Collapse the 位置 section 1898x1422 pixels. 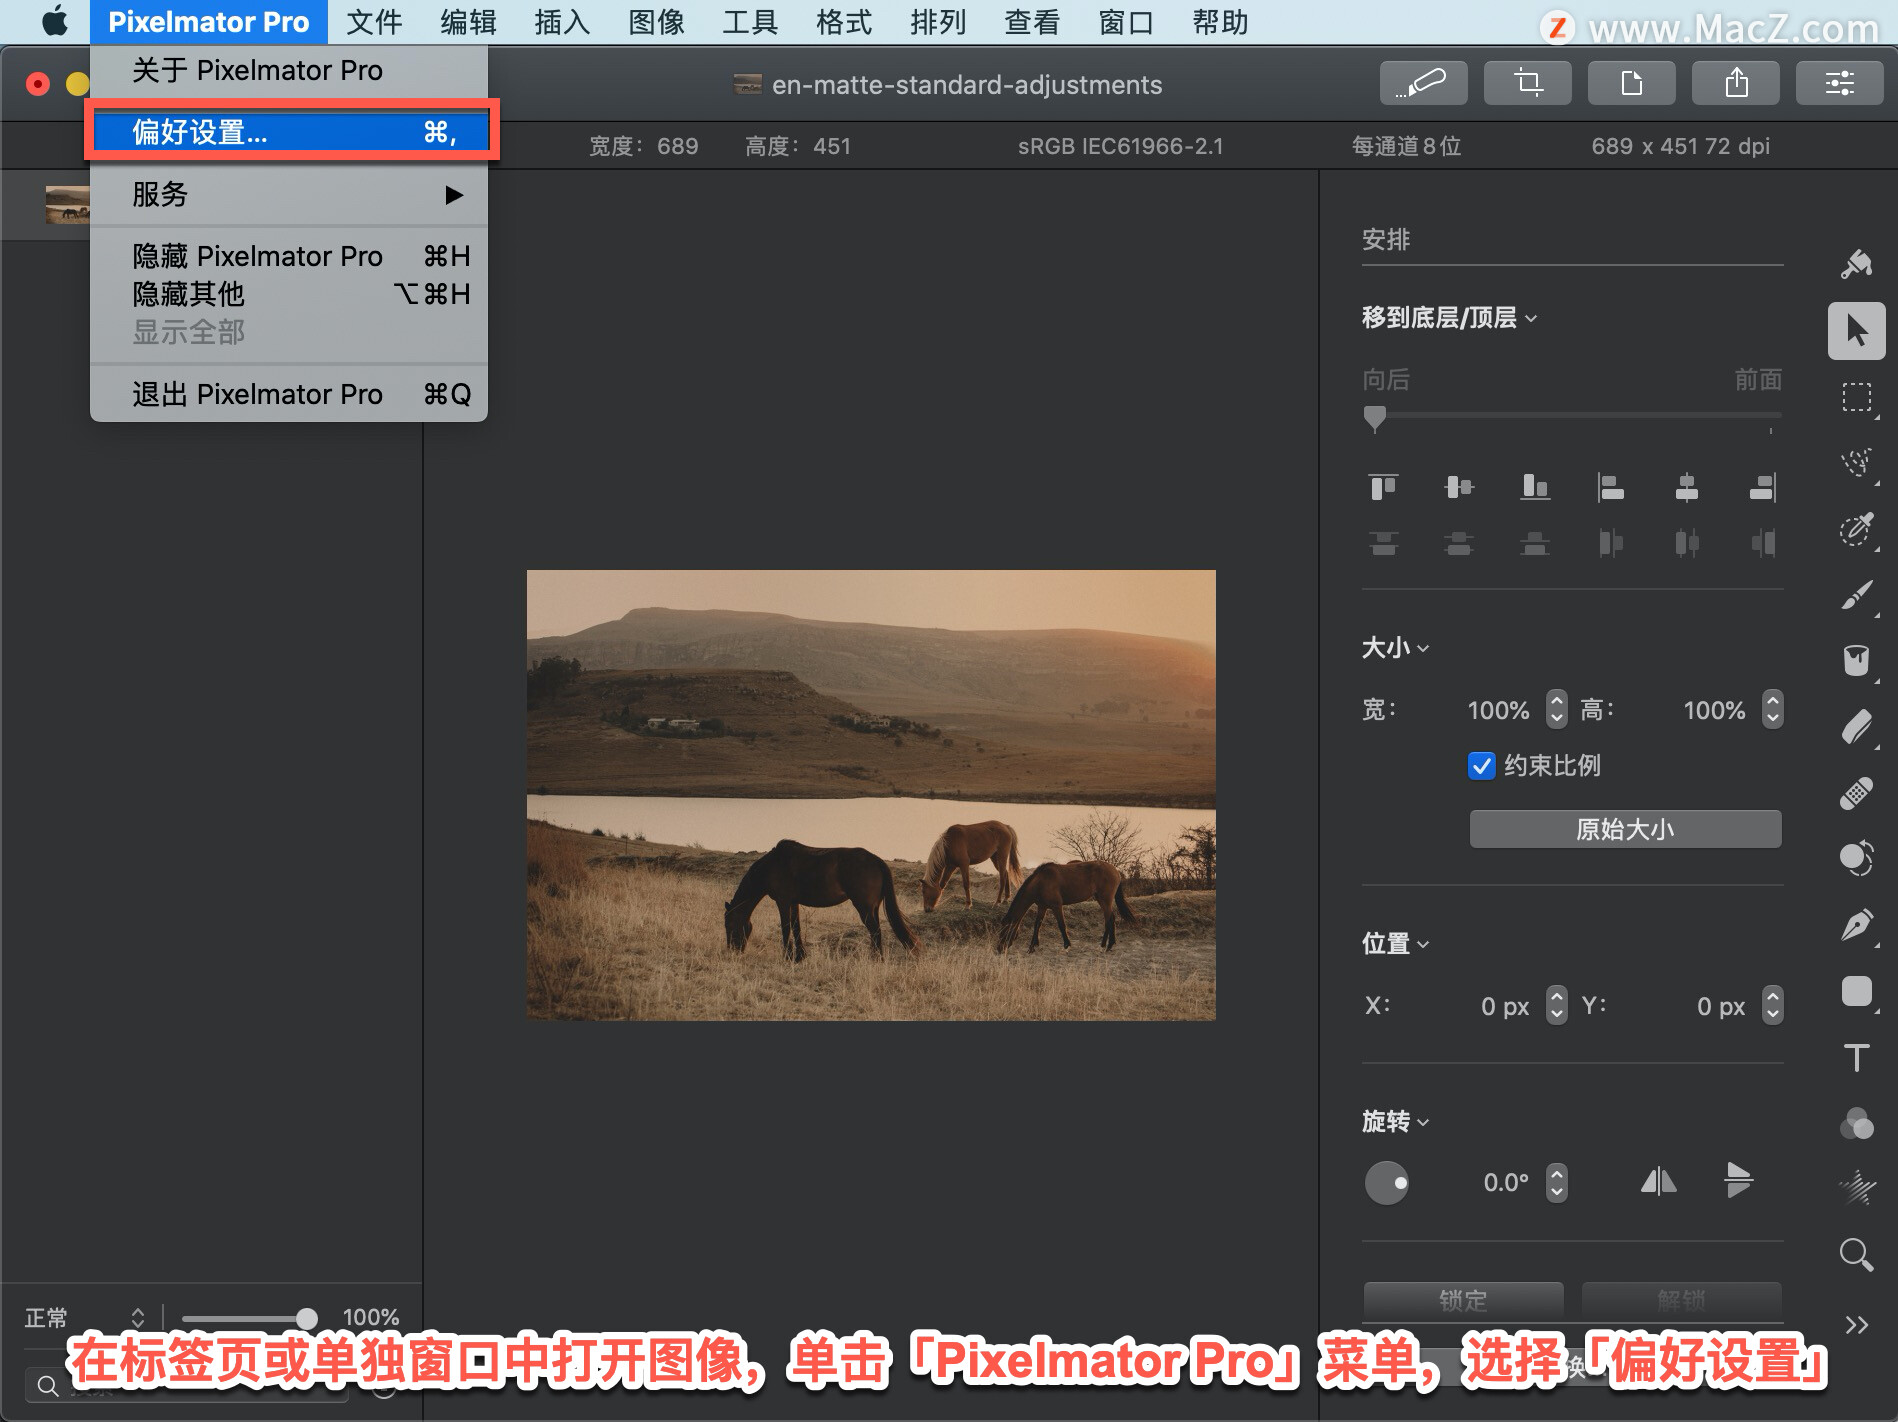tap(1395, 943)
